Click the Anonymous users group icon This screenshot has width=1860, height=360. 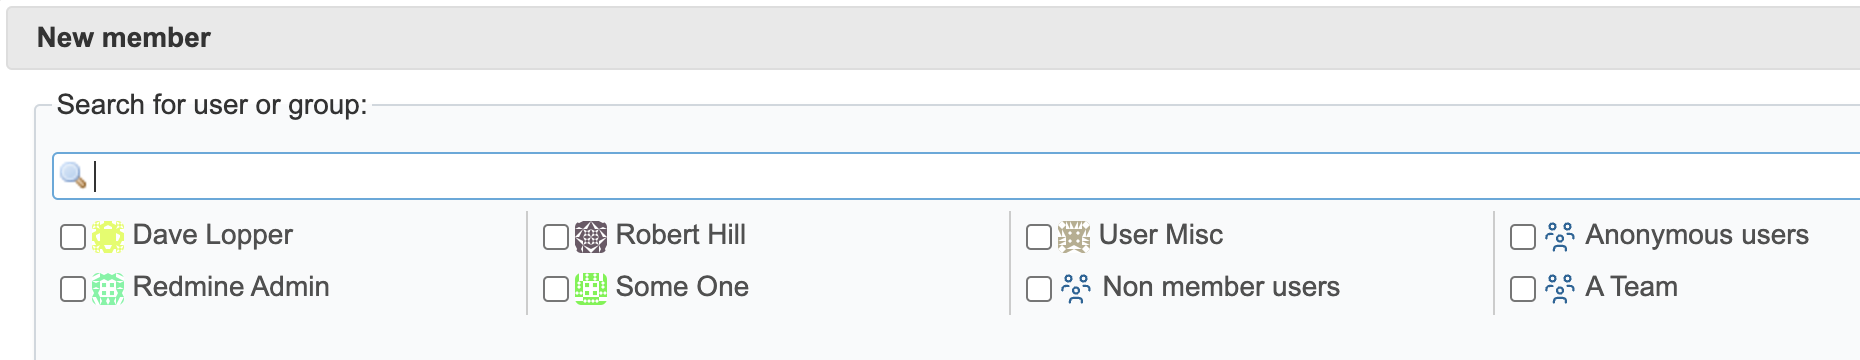[x=1559, y=237]
